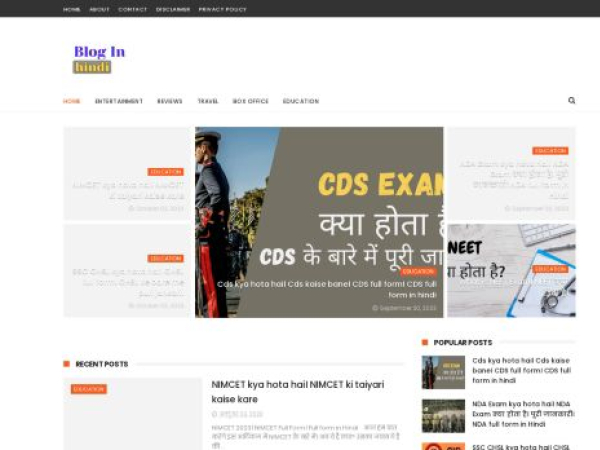Image resolution: width=600 pixels, height=450 pixels.
Task: Select Entertainment in main navigation
Action: (x=119, y=101)
